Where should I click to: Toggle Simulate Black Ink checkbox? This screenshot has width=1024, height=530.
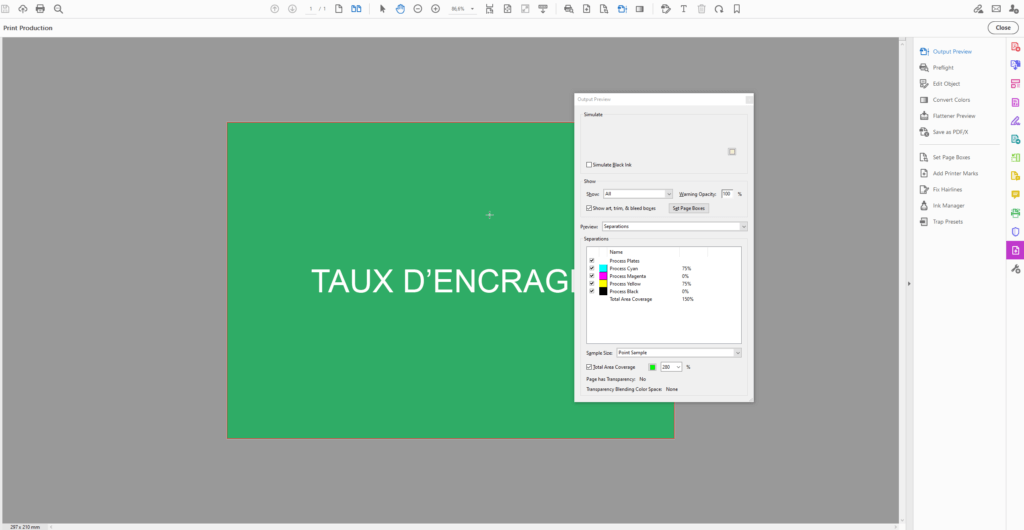coord(589,165)
